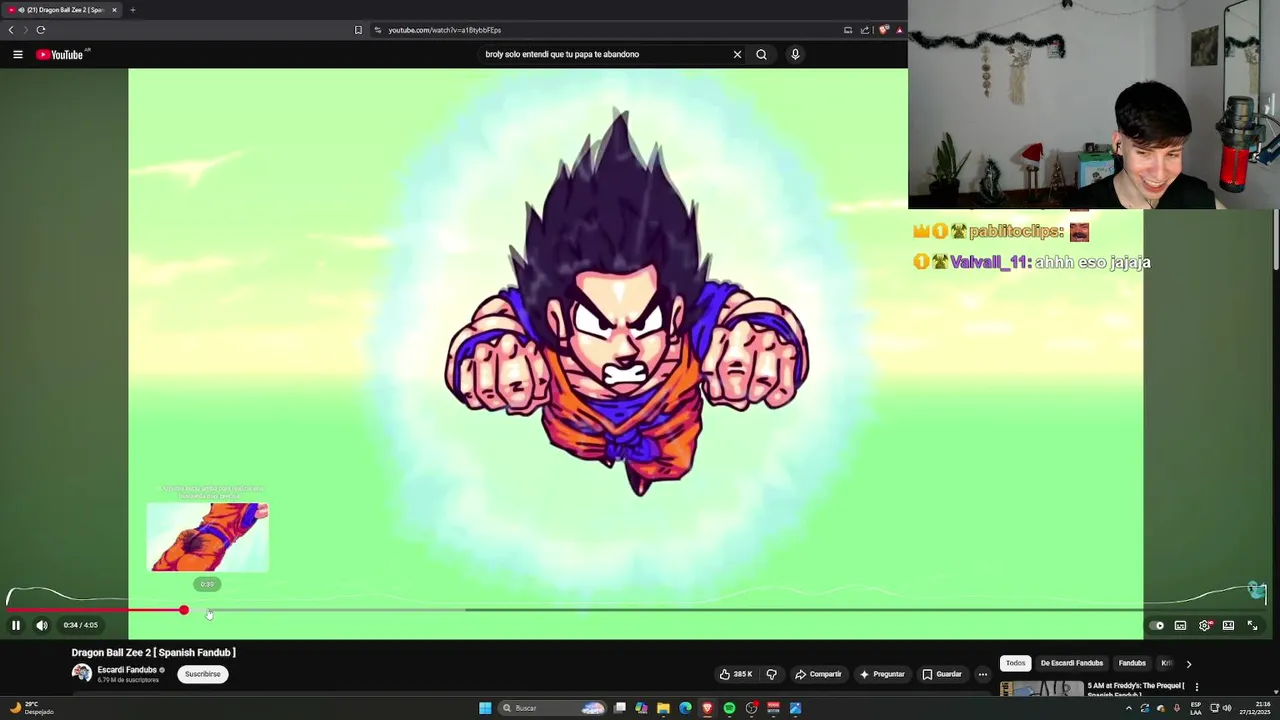Bookmark this page in address bar
Image resolution: width=1280 pixels, height=720 pixels.
click(x=358, y=30)
